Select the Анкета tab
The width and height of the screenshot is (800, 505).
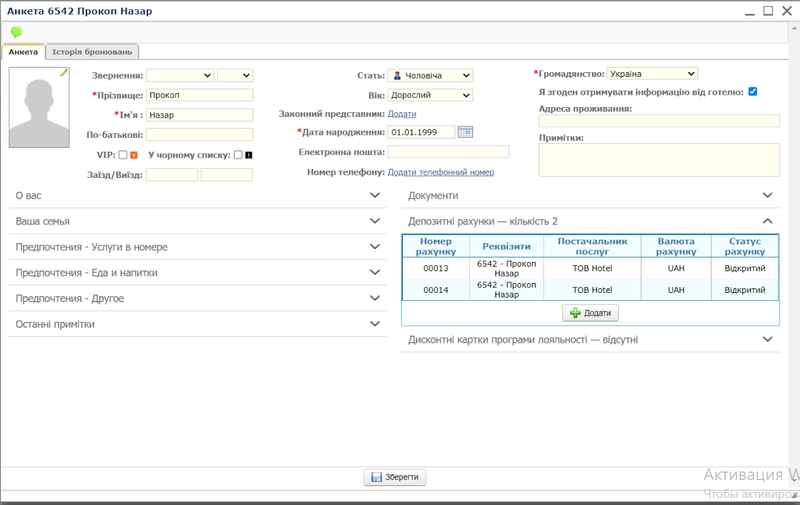tap(23, 52)
